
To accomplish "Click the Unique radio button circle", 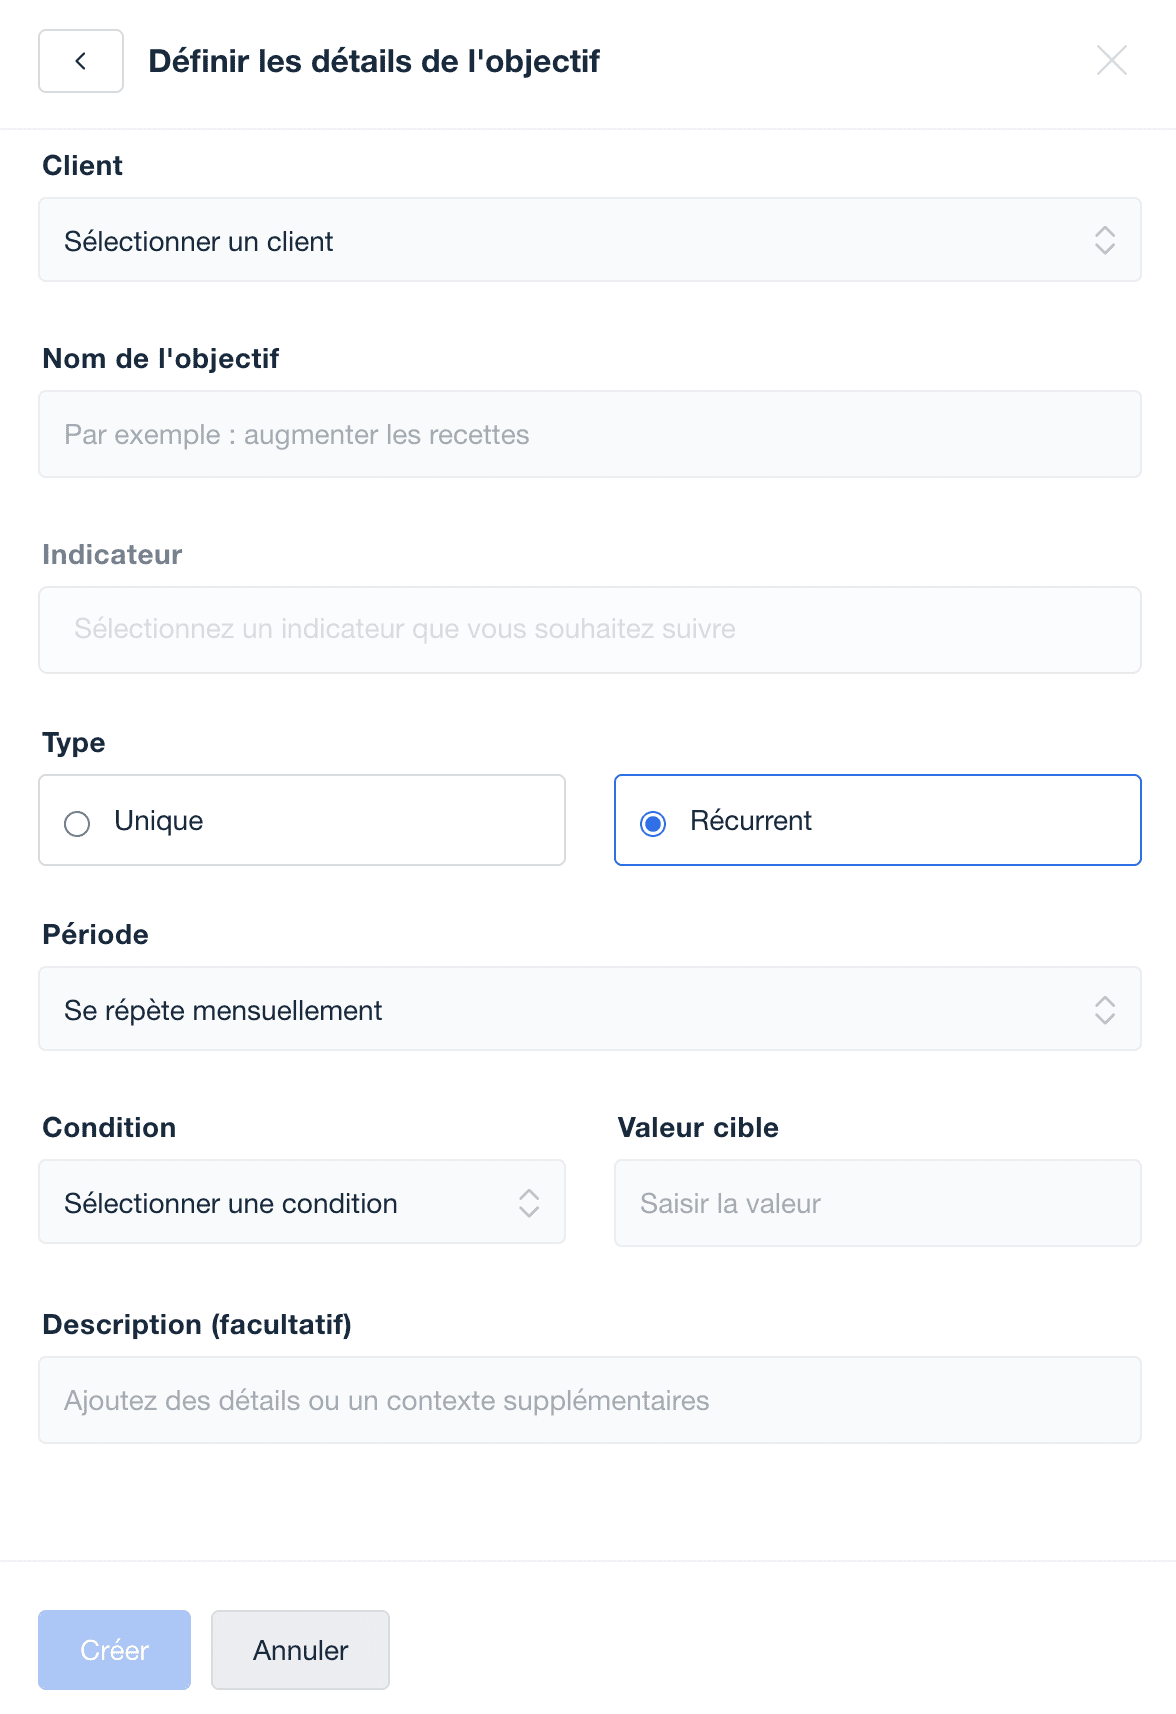I will pyautogui.click(x=77, y=824).
